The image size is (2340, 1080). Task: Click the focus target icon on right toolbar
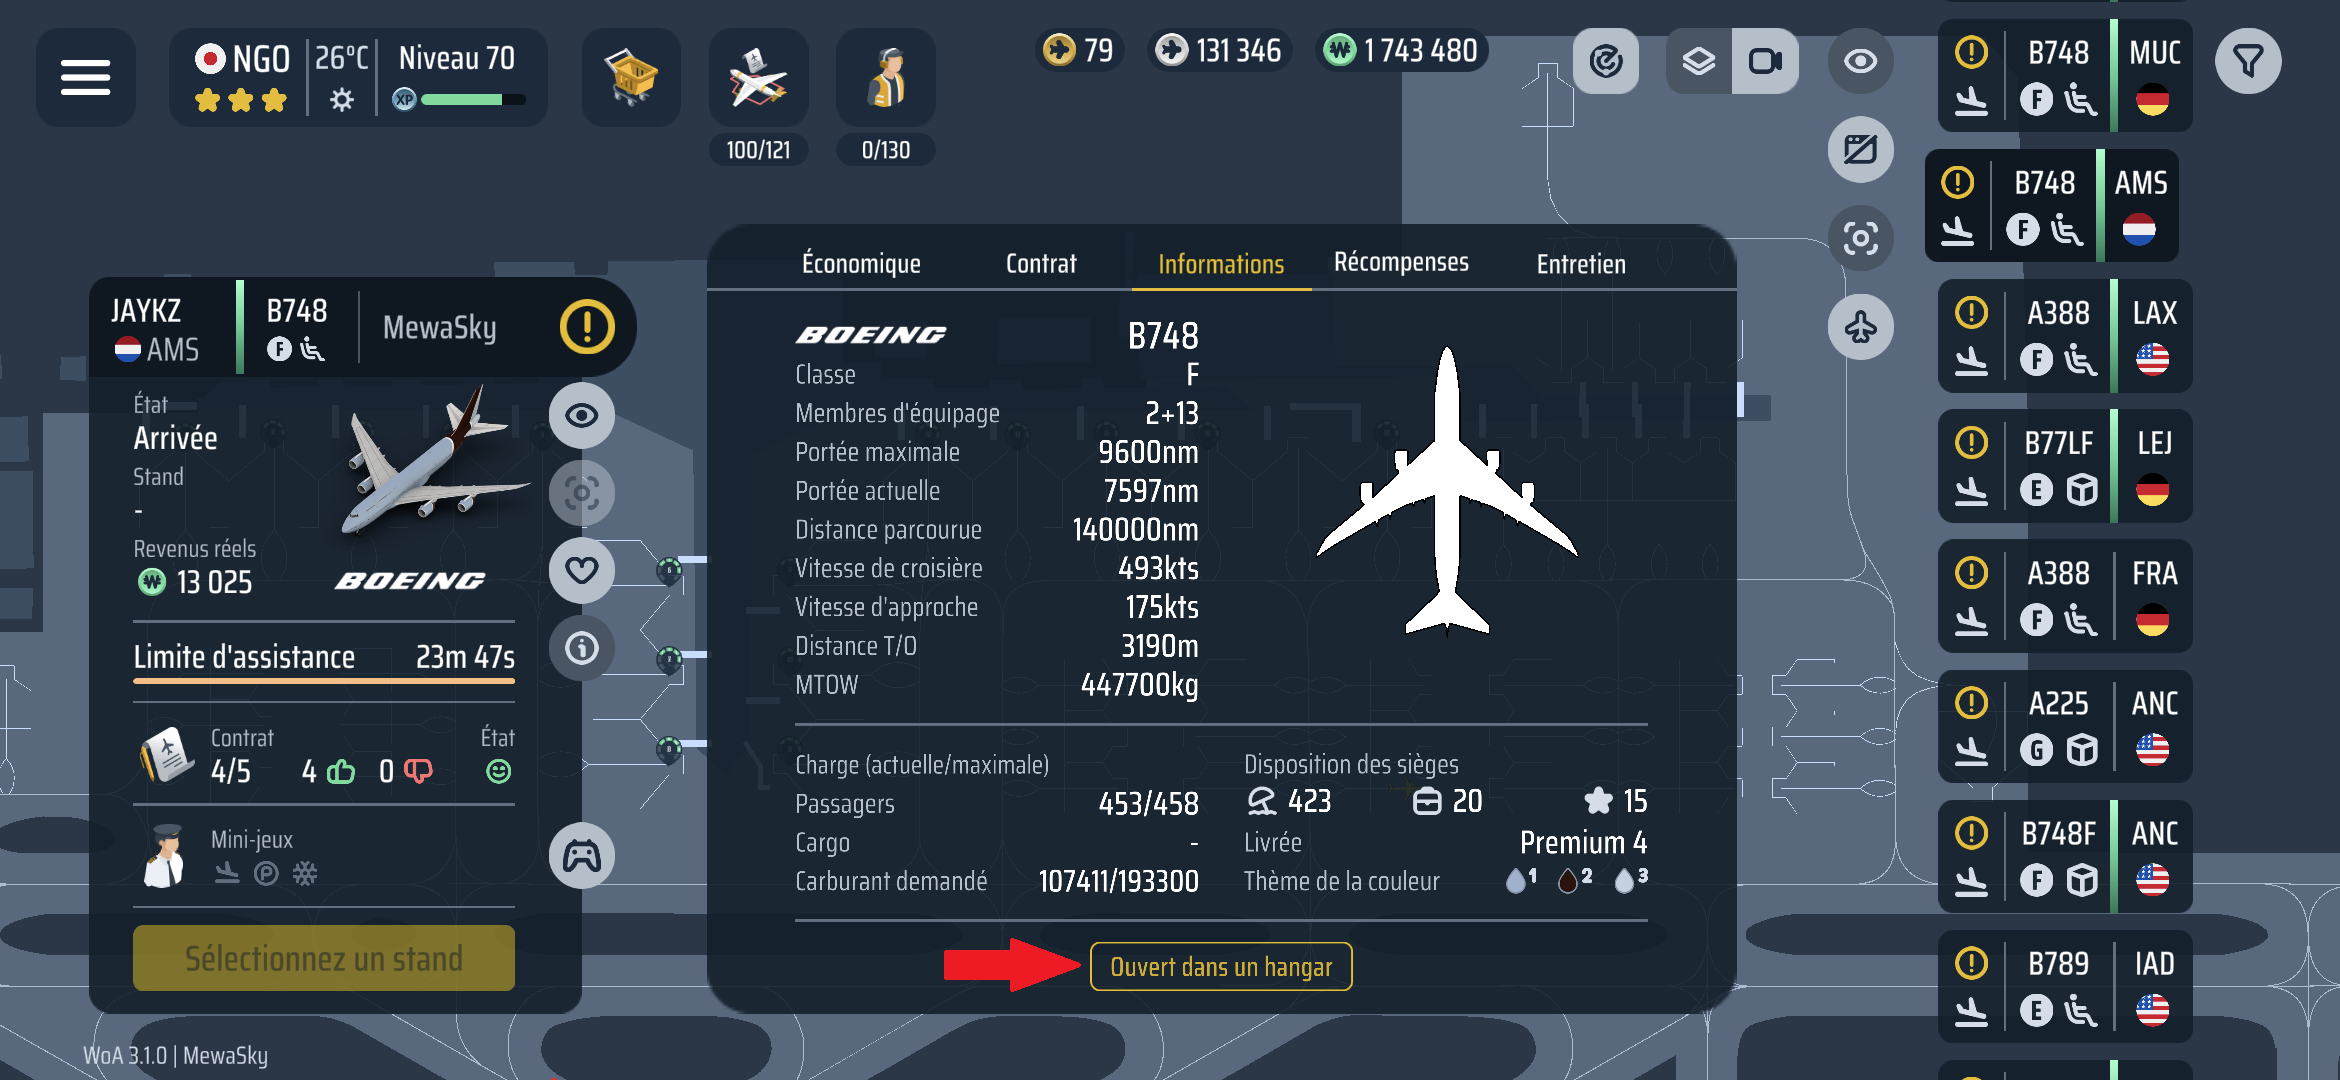1860,238
